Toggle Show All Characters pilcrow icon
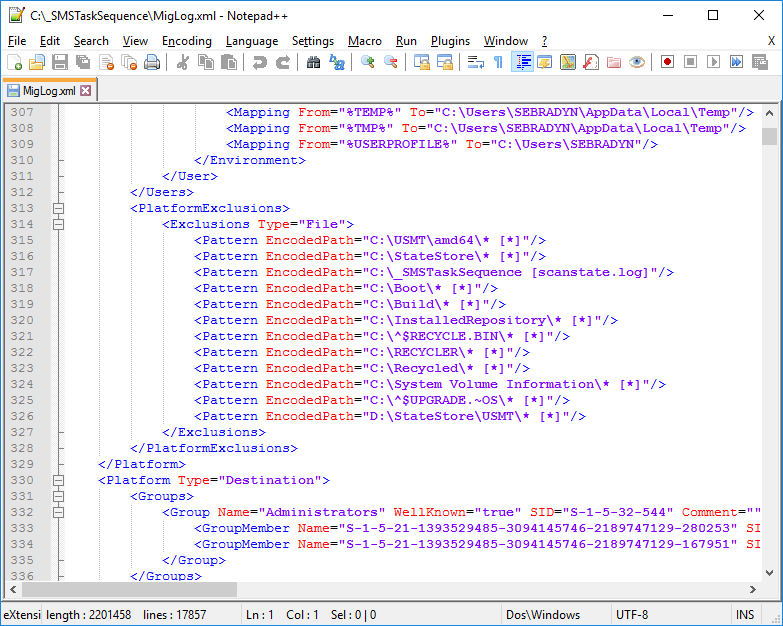The width and height of the screenshot is (783, 626). [x=498, y=62]
